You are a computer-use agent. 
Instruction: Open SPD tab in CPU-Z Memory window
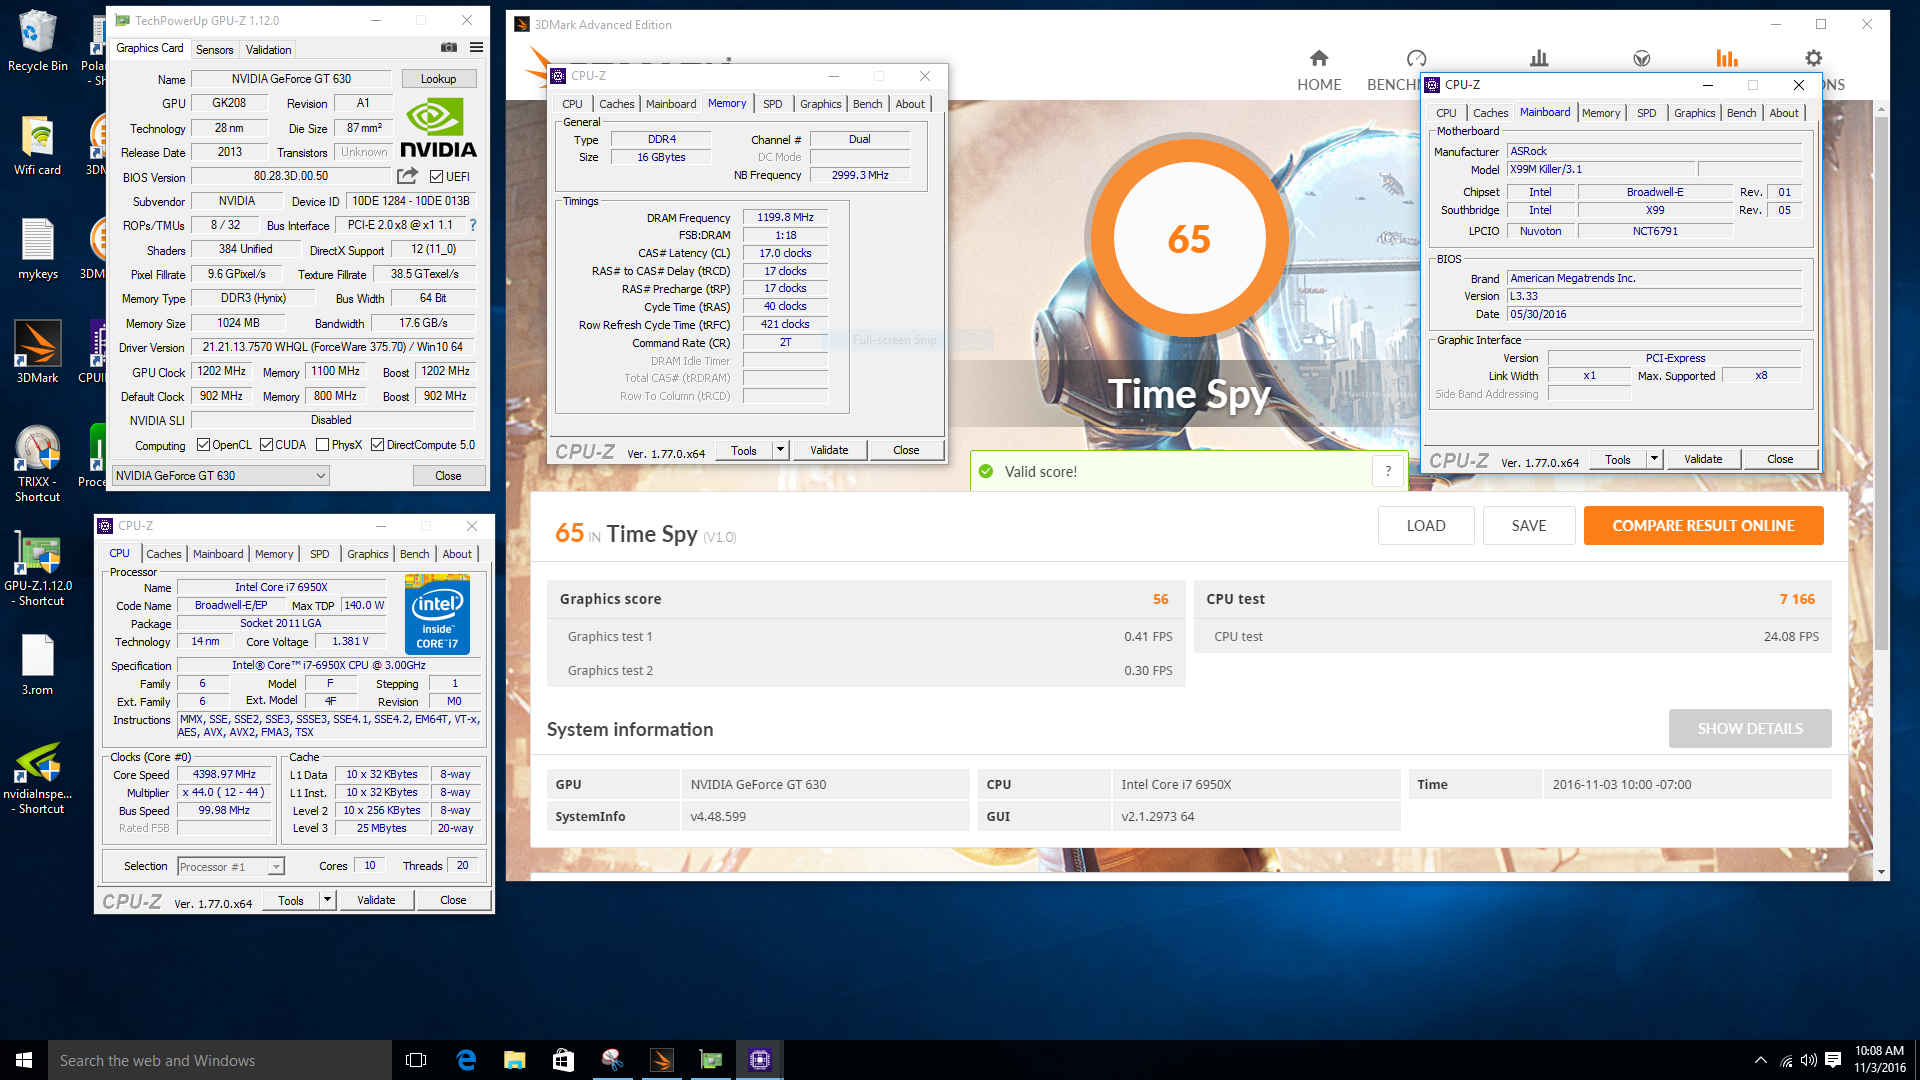pos(773,104)
